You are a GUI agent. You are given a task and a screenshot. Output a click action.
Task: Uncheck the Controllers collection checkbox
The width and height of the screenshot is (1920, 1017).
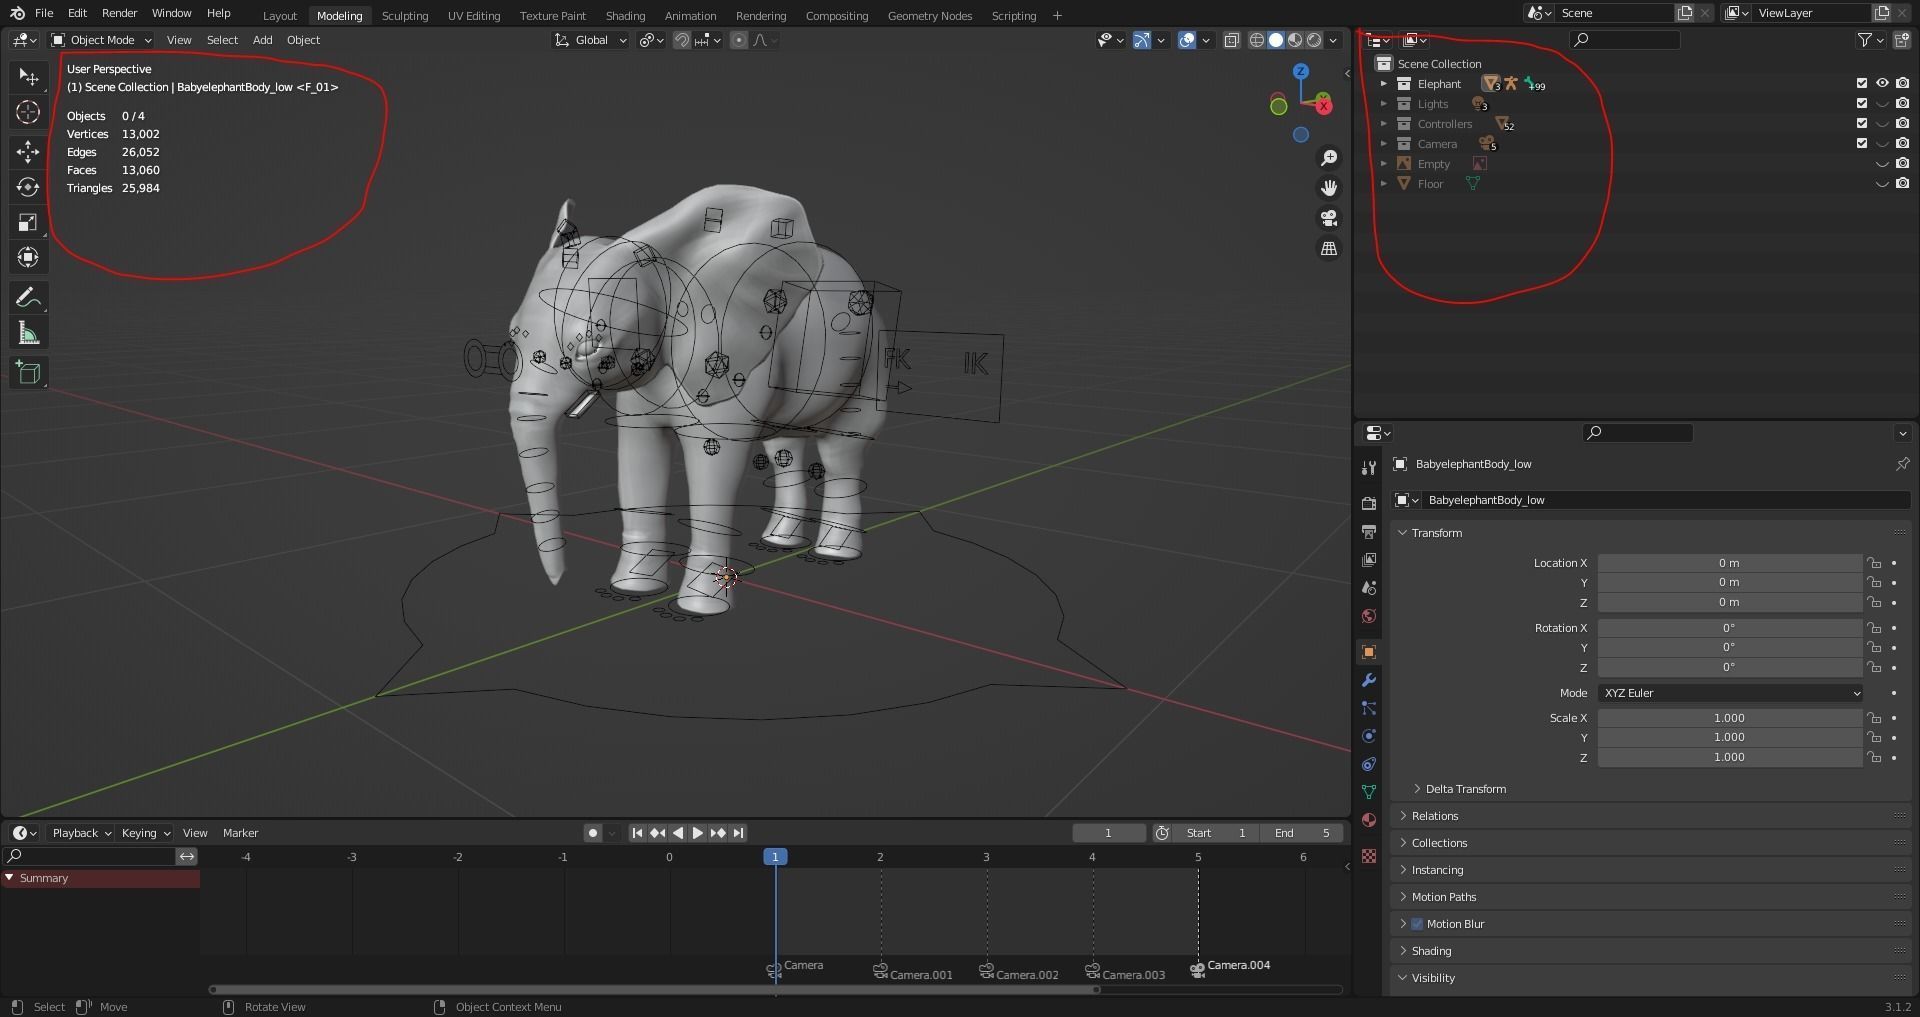1862,124
